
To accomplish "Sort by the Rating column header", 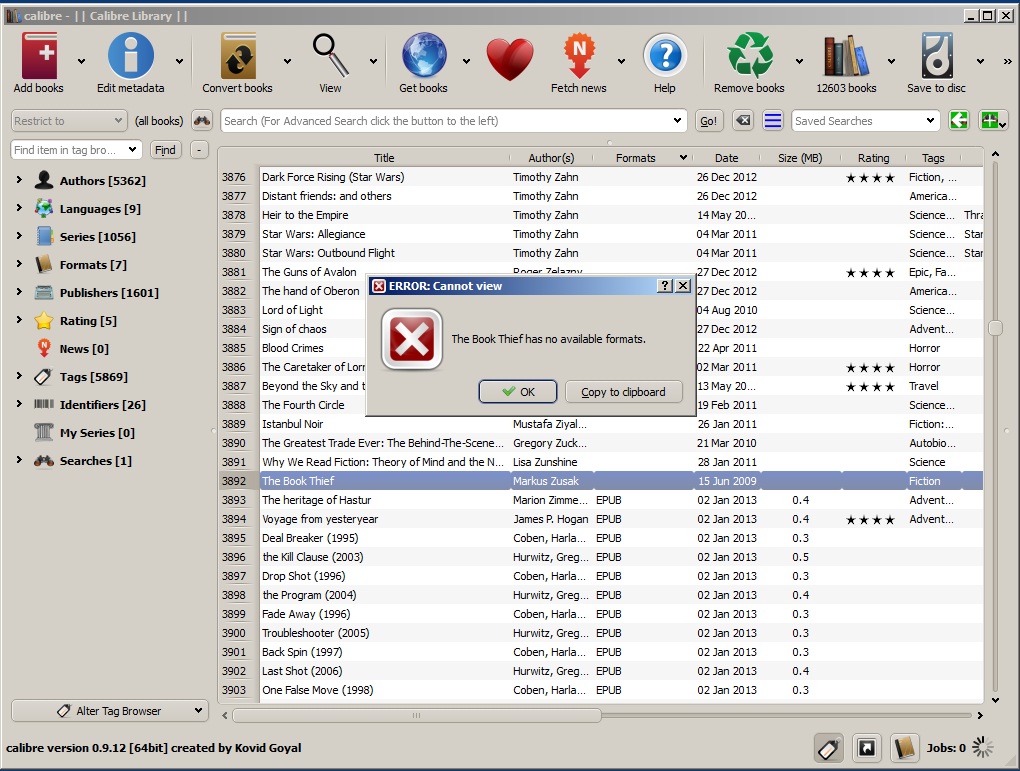I will click(873, 157).
